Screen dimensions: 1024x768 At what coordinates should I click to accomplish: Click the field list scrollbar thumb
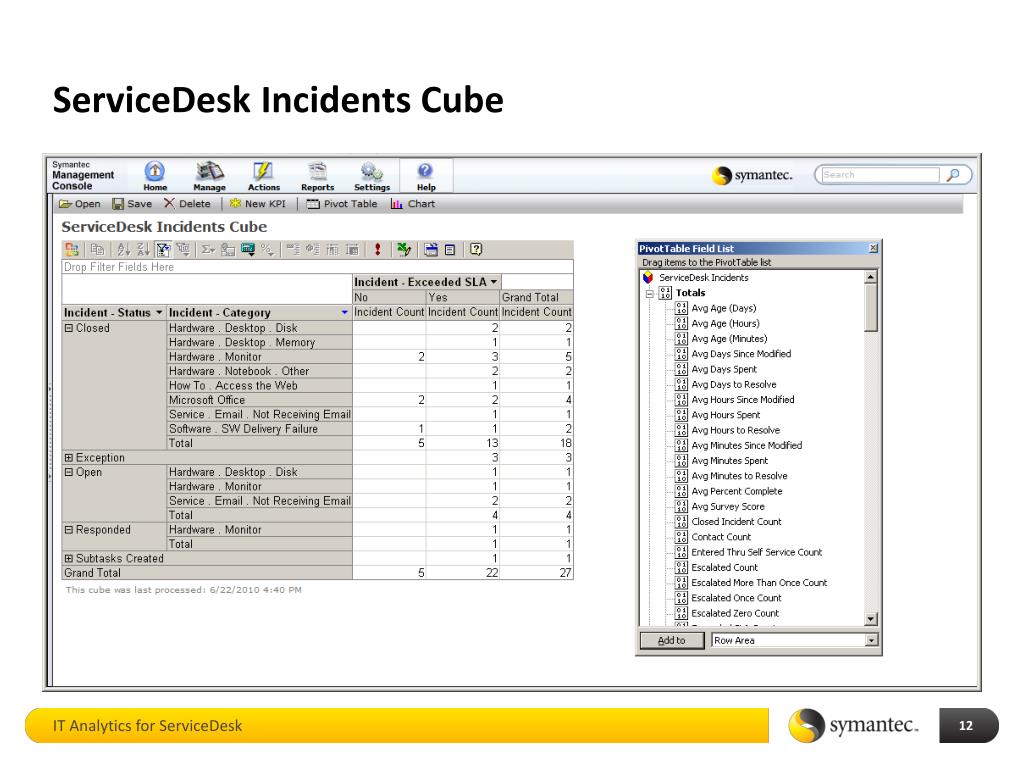pyautogui.click(x=871, y=308)
